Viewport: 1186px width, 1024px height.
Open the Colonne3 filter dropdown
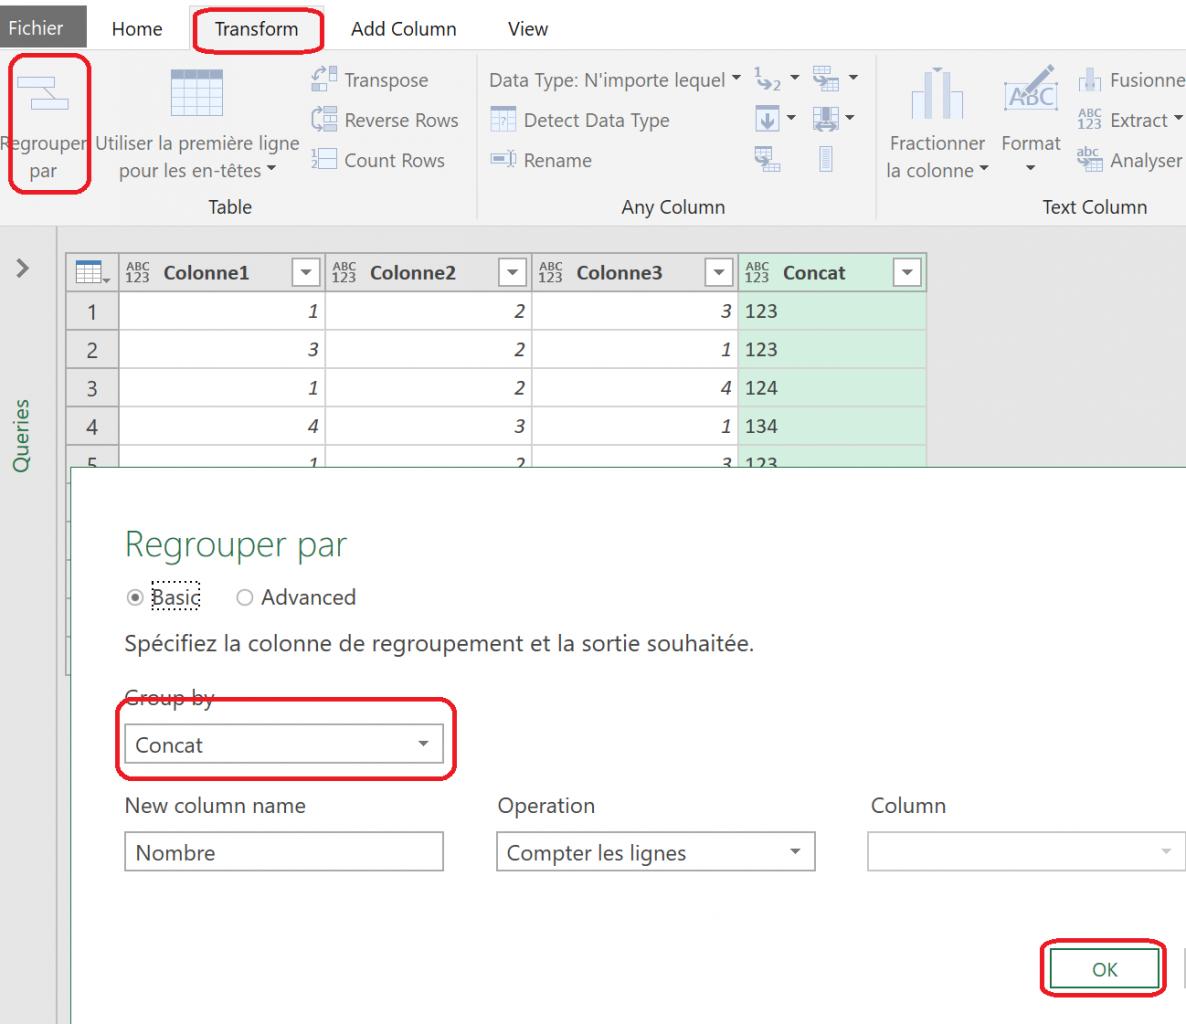coord(719,272)
